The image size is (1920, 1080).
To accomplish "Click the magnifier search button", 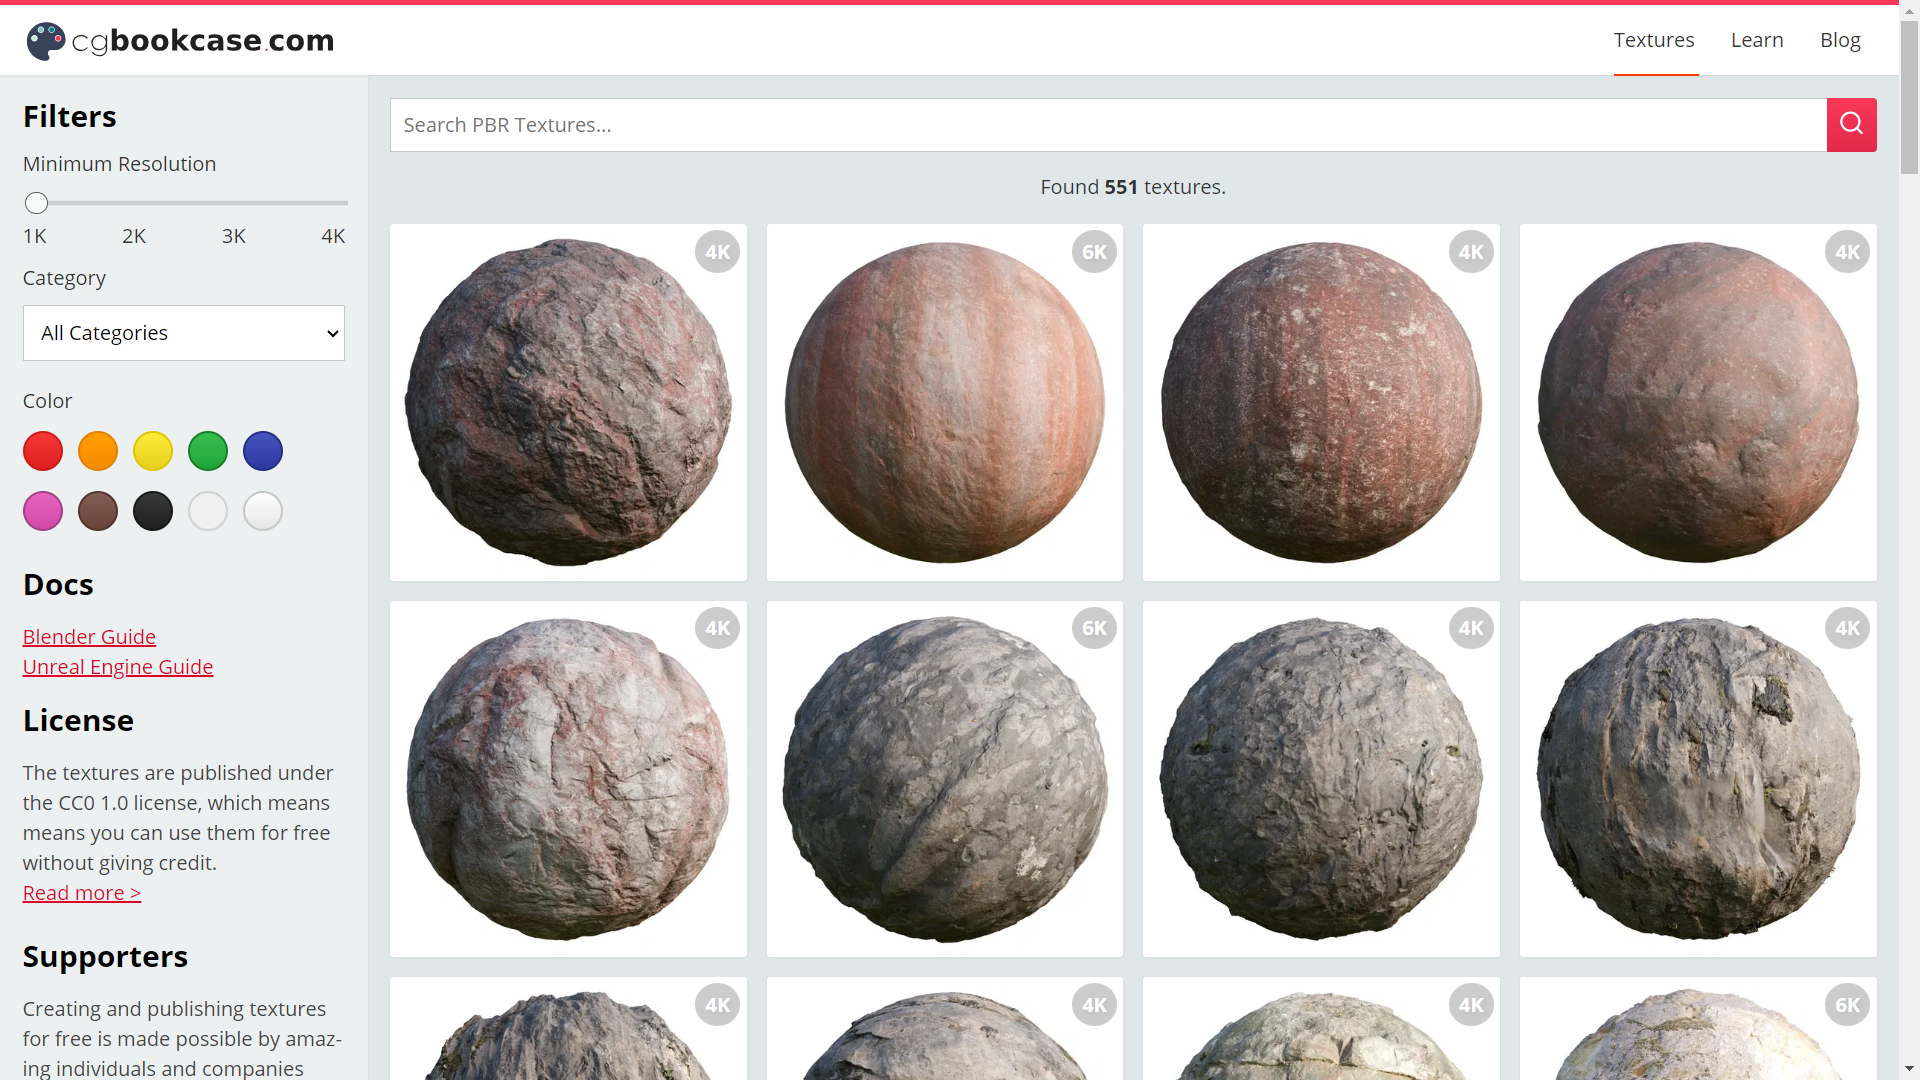I will [x=1851, y=125].
